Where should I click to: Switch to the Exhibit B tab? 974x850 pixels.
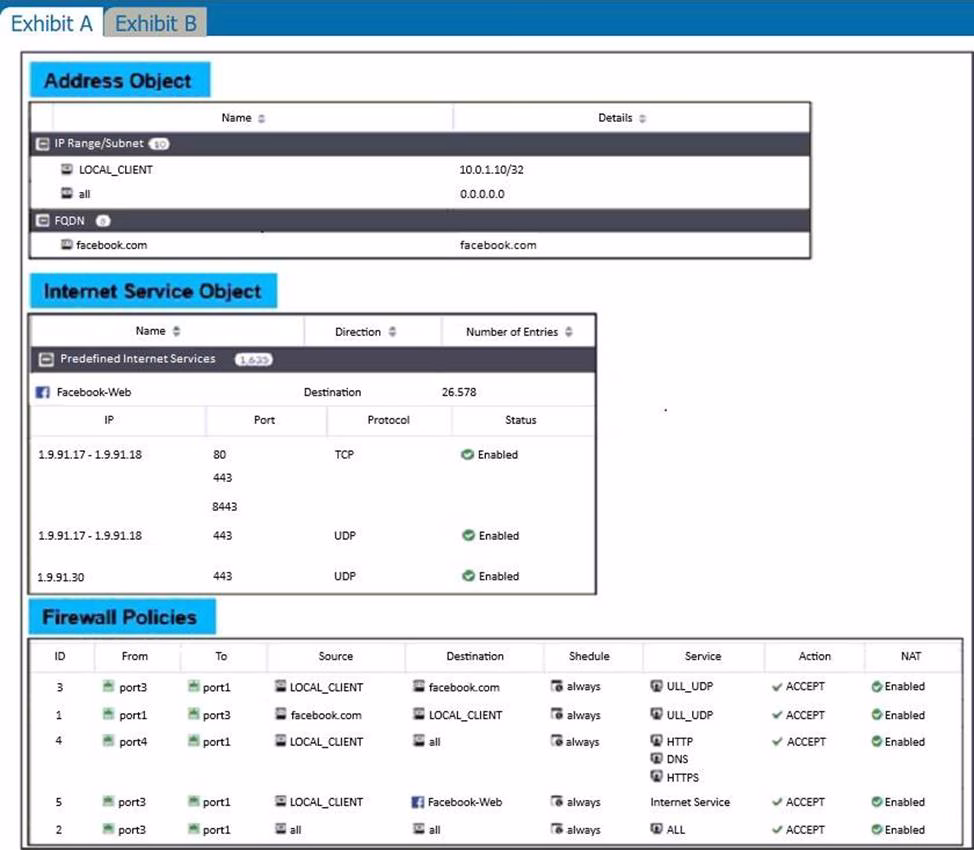tap(155, 22)
